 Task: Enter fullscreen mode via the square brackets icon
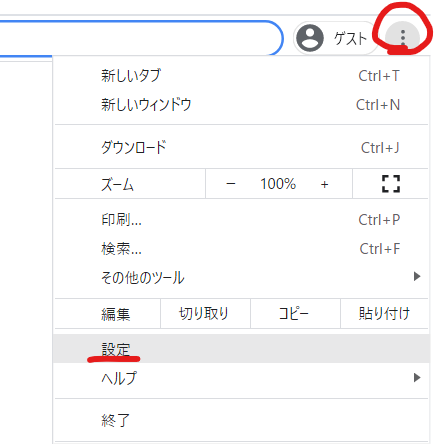pyautogui.click(x=391, y=184)
